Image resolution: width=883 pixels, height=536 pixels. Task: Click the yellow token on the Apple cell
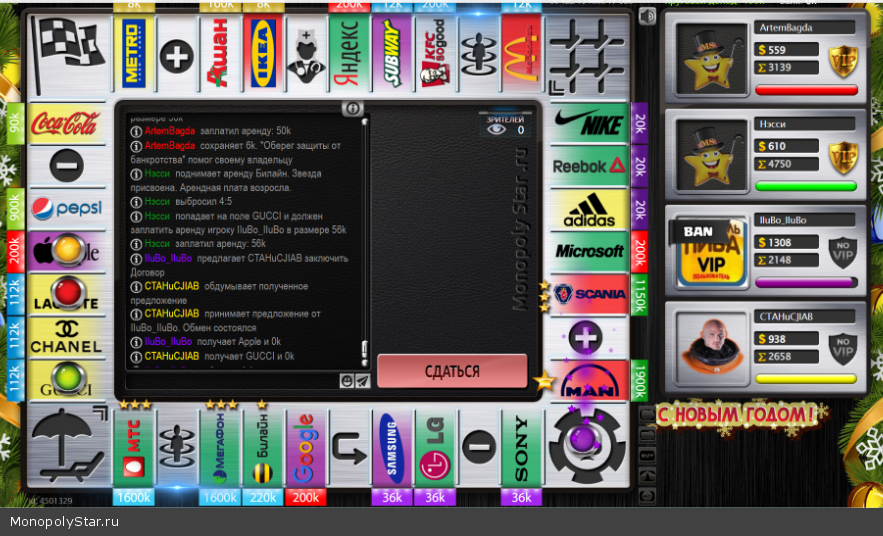68,248
